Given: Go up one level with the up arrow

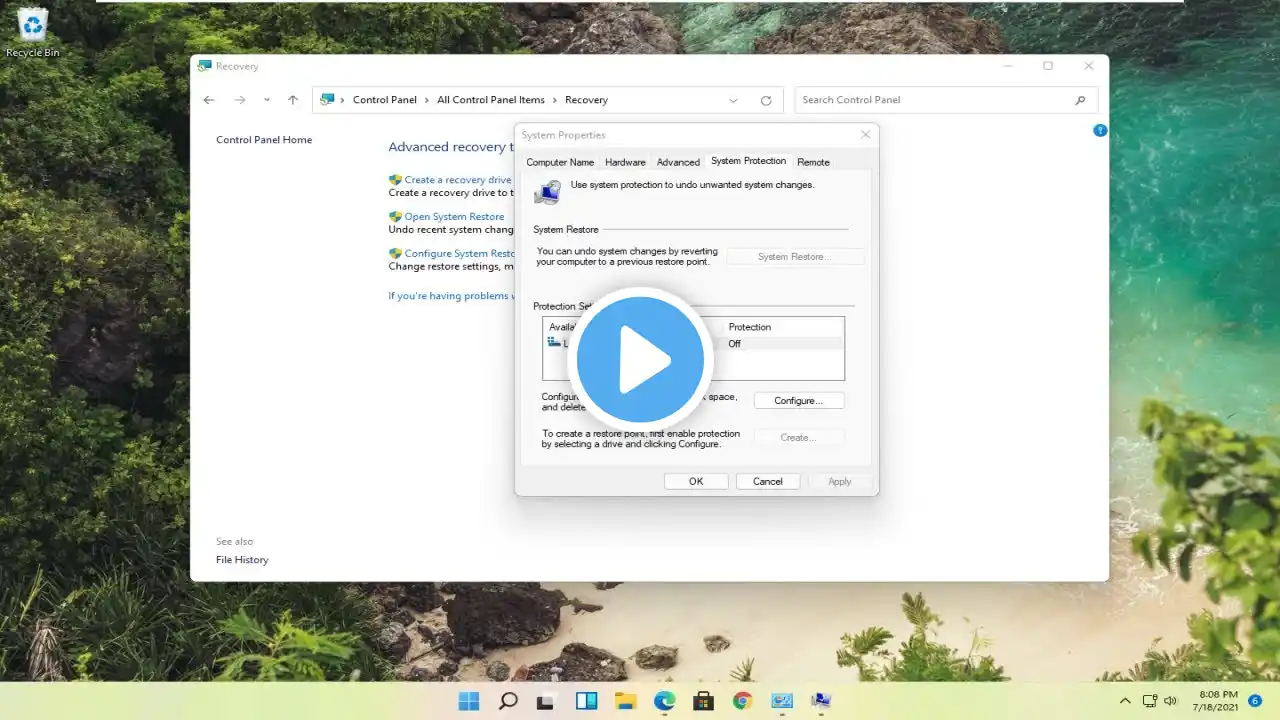Looking at the screenshot, I should coord(293,100).
